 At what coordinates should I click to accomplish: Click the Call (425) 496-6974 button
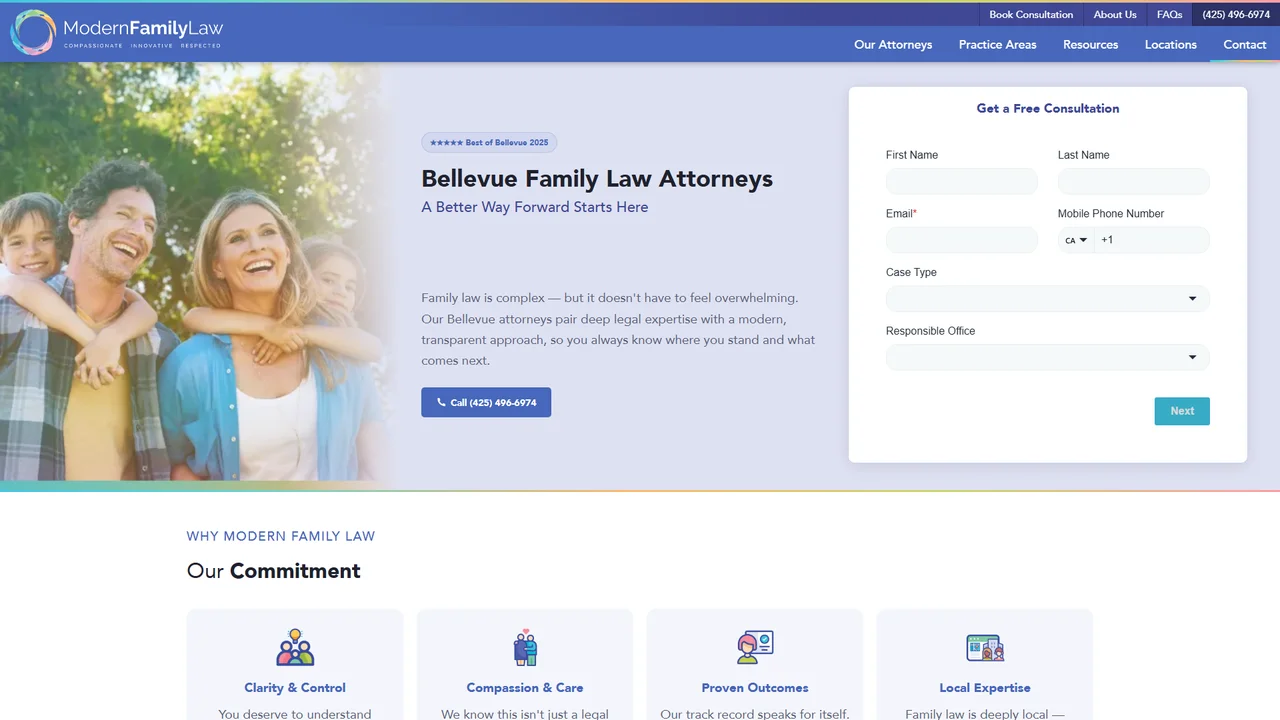(x=486, y=403)
